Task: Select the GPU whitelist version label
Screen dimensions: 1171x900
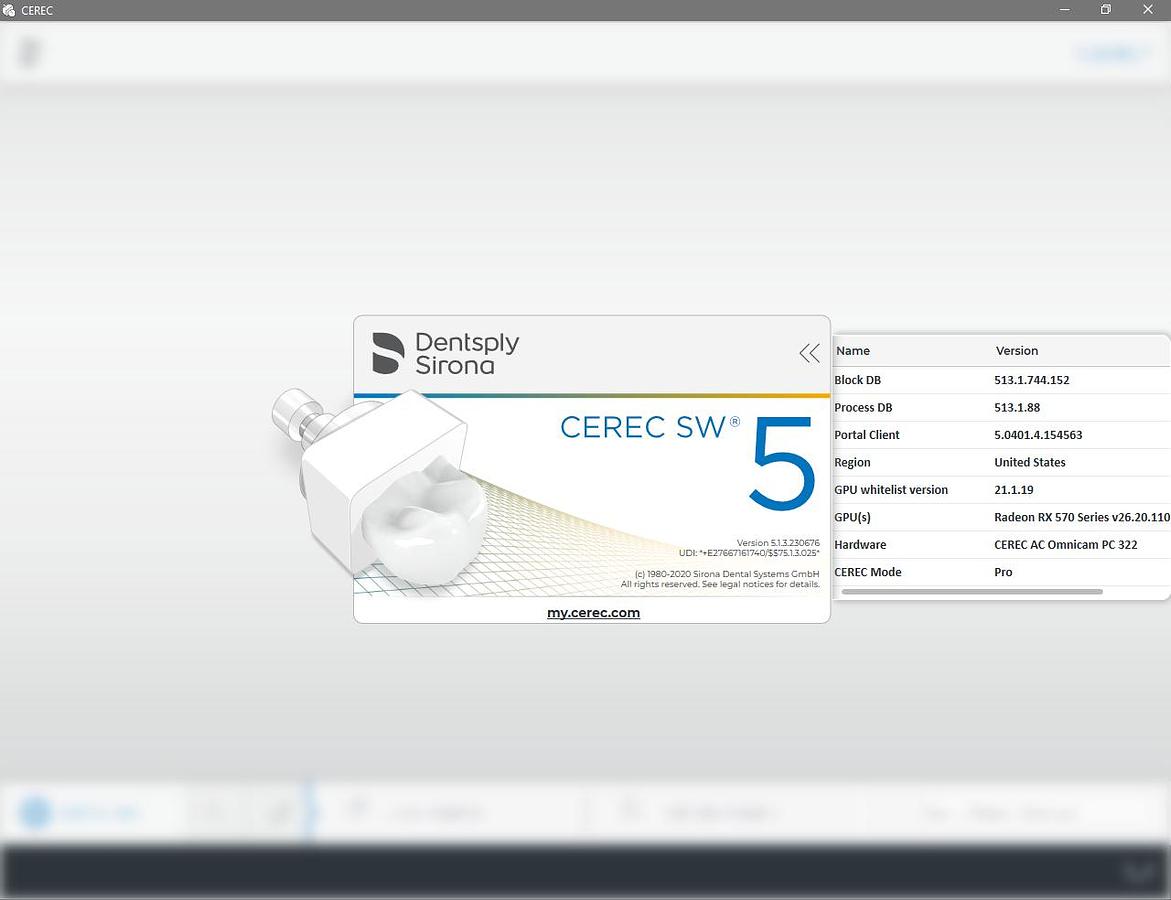Action: [x=891, y=490]
